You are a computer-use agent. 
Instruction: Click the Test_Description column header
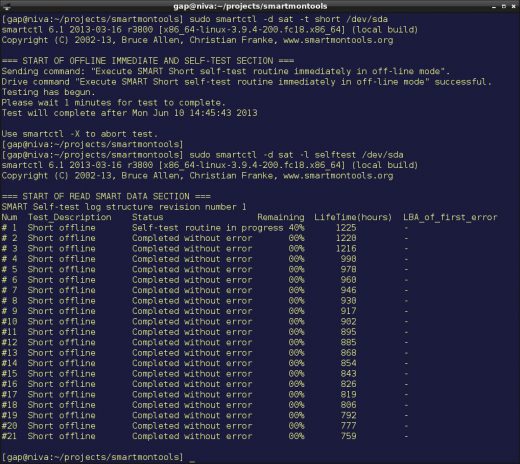click(70, 217)
